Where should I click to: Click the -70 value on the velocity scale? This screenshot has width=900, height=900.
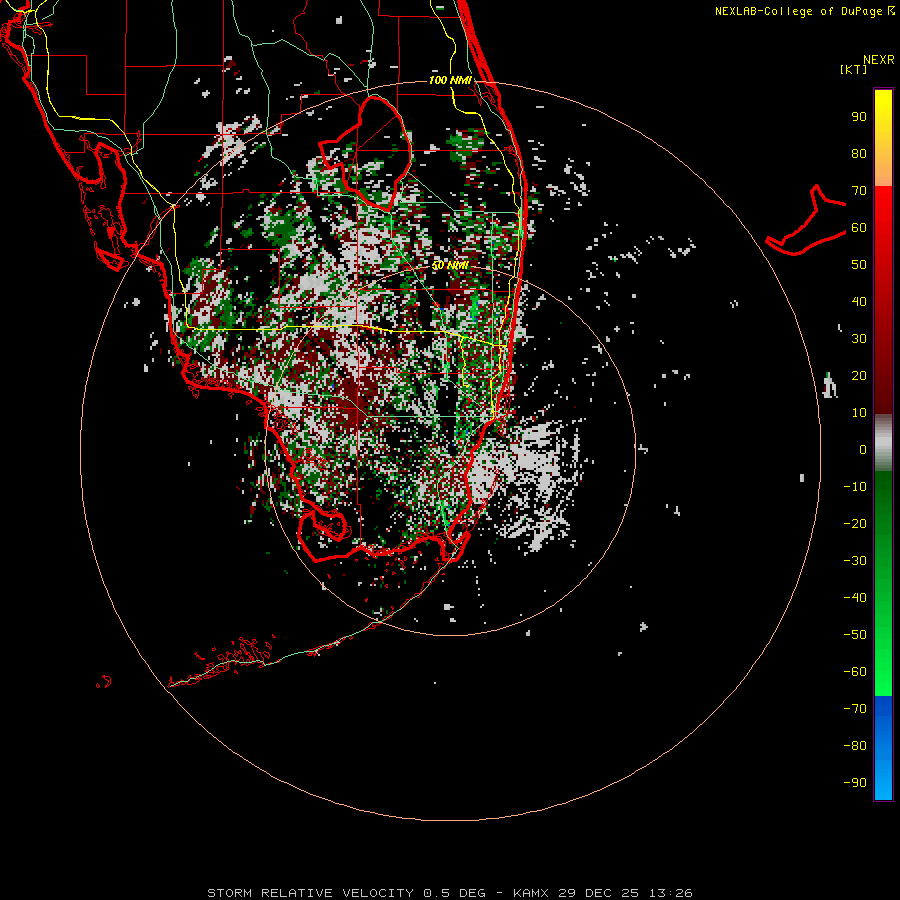855,709
